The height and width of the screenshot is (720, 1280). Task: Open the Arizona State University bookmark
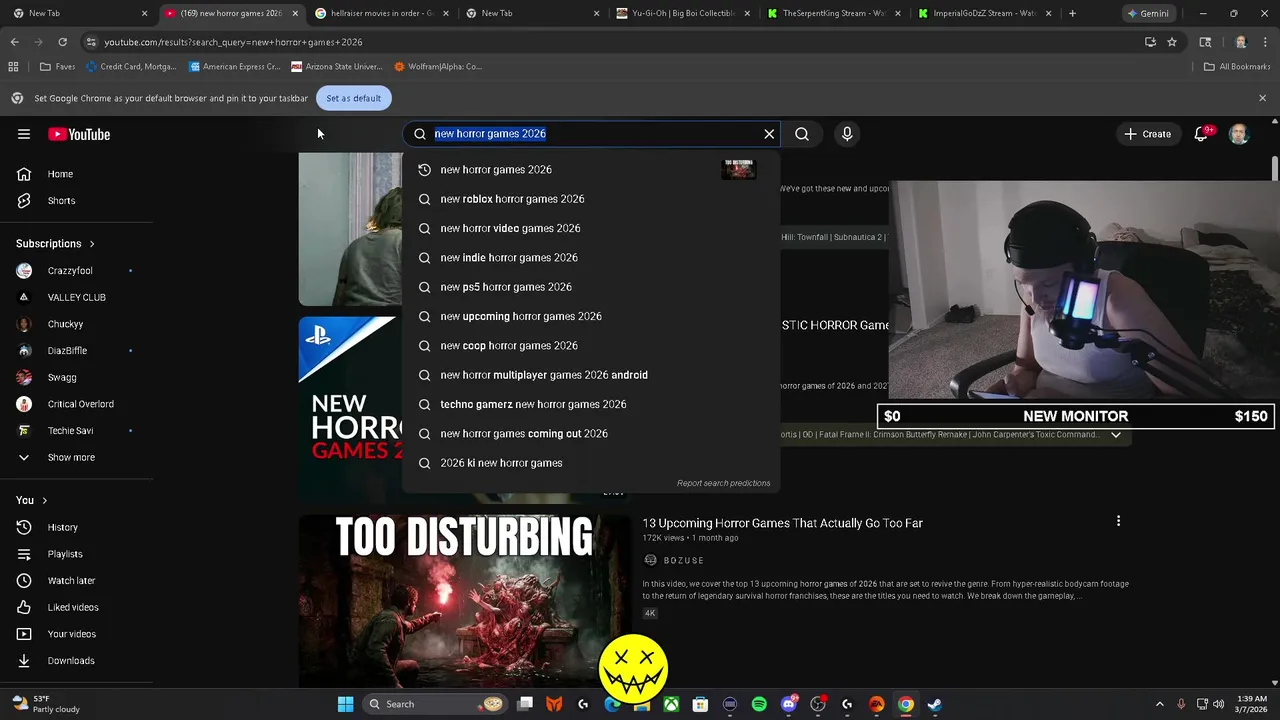337,67
